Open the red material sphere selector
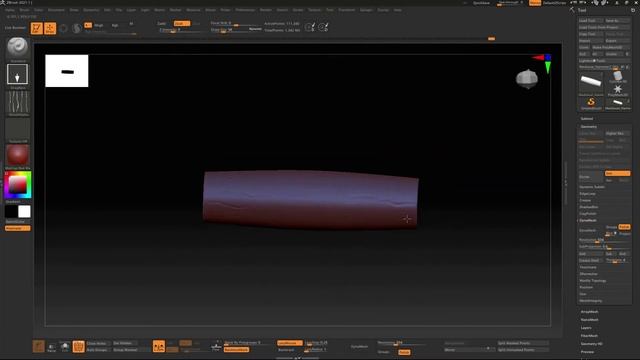Screen dimensions: 640x360 point(18,155)
